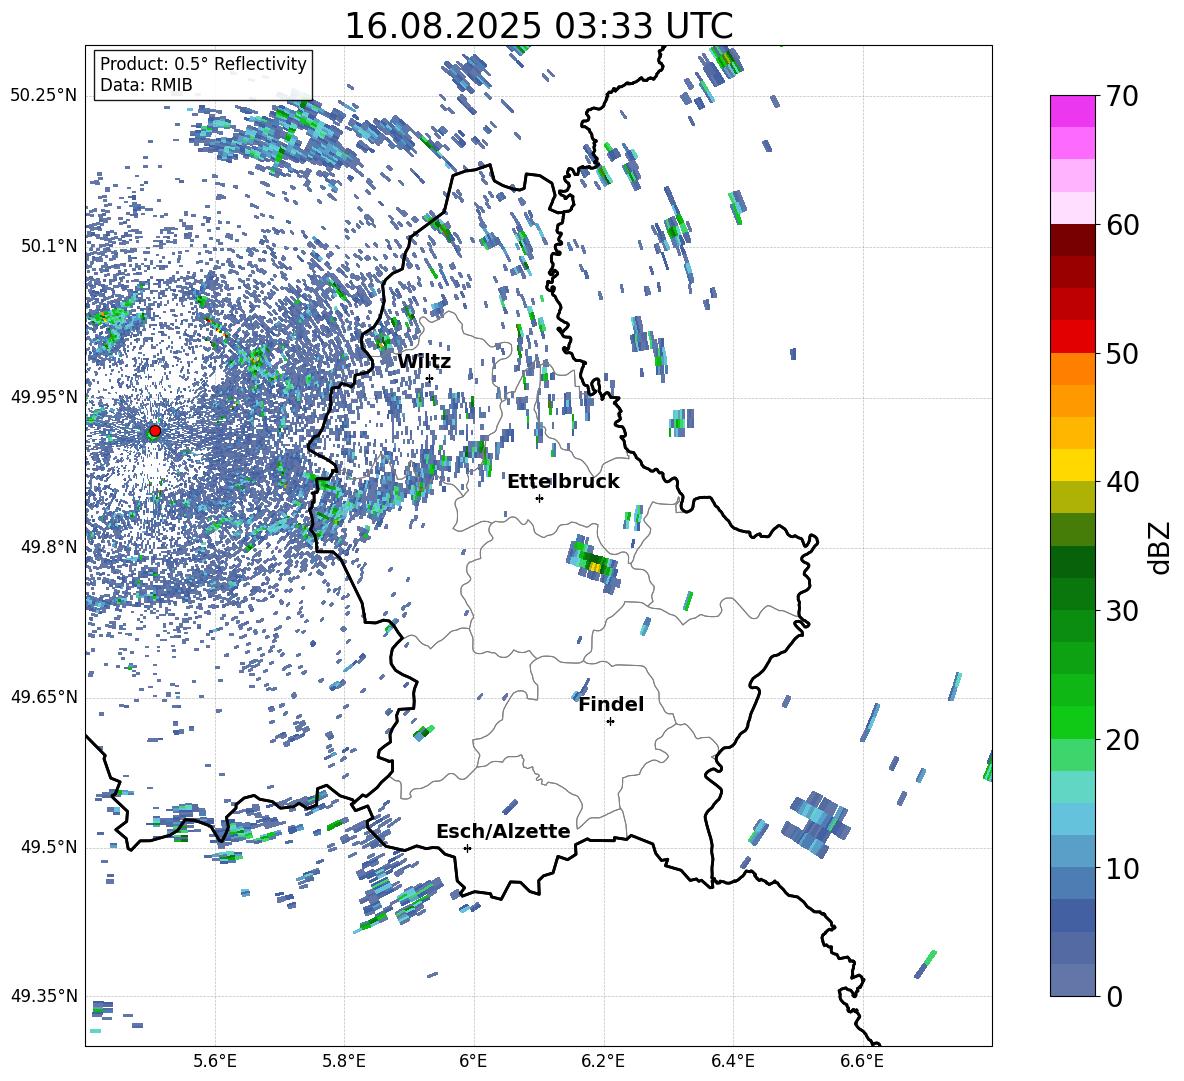This screenshot has height=1081, width=1184.
Task: Click the colorbar tick label 70
Action: click(1121, 97)
